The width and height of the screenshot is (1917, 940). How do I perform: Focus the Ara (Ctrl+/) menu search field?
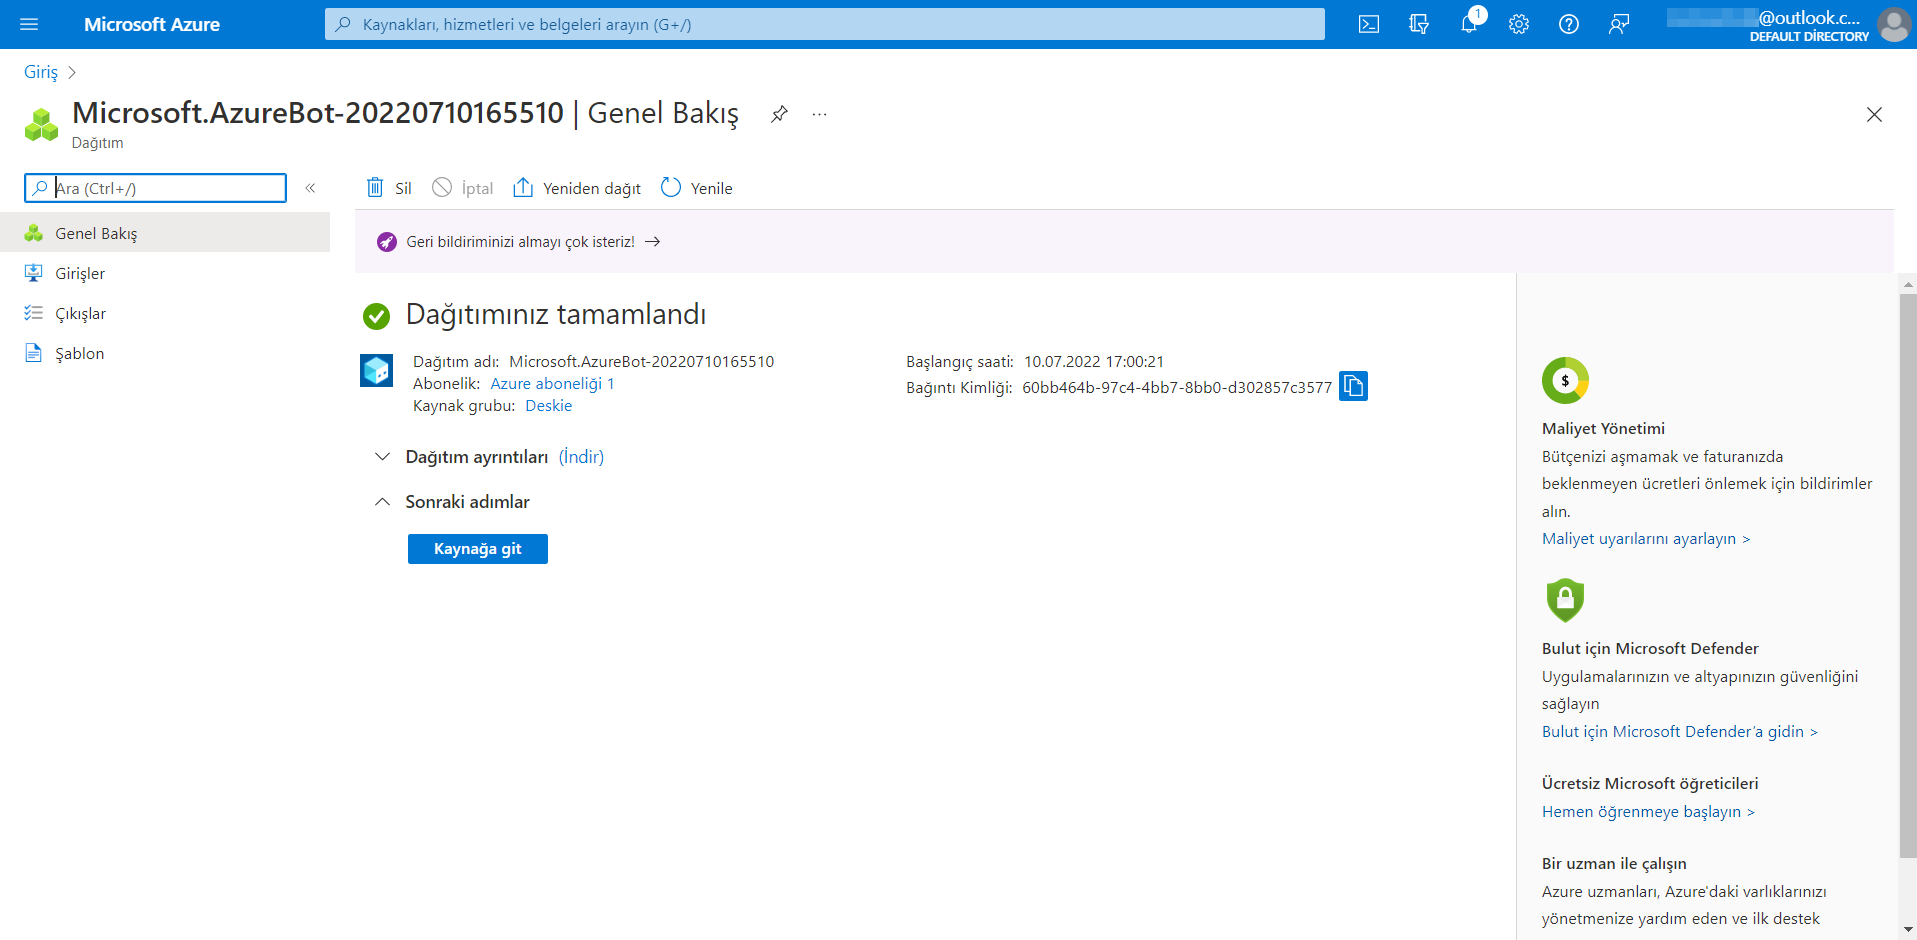(x=155, y=188)
